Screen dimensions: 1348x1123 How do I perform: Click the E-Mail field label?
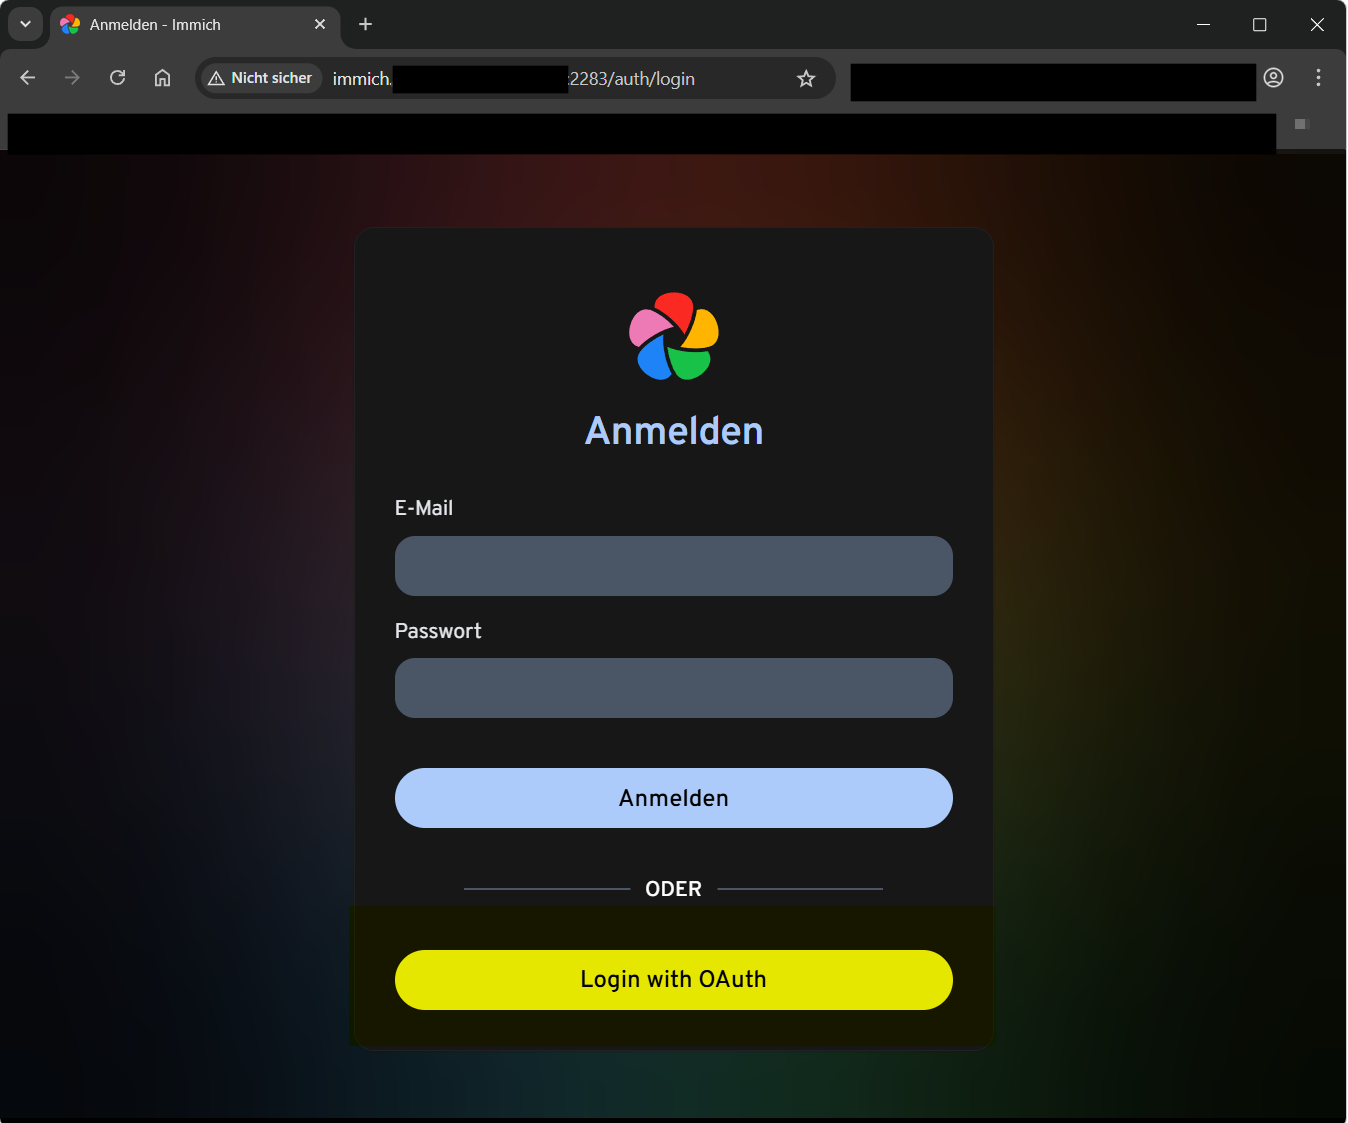coord(424,508)
